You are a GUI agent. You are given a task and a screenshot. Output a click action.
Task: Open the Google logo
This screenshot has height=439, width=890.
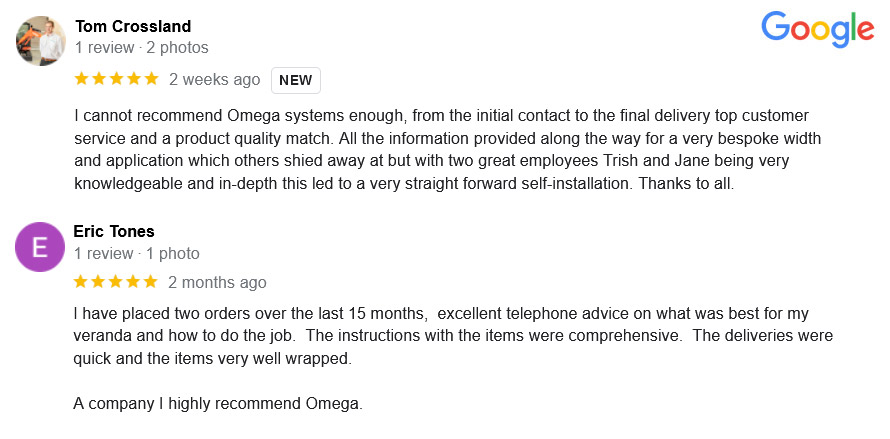tap(817, 30)
